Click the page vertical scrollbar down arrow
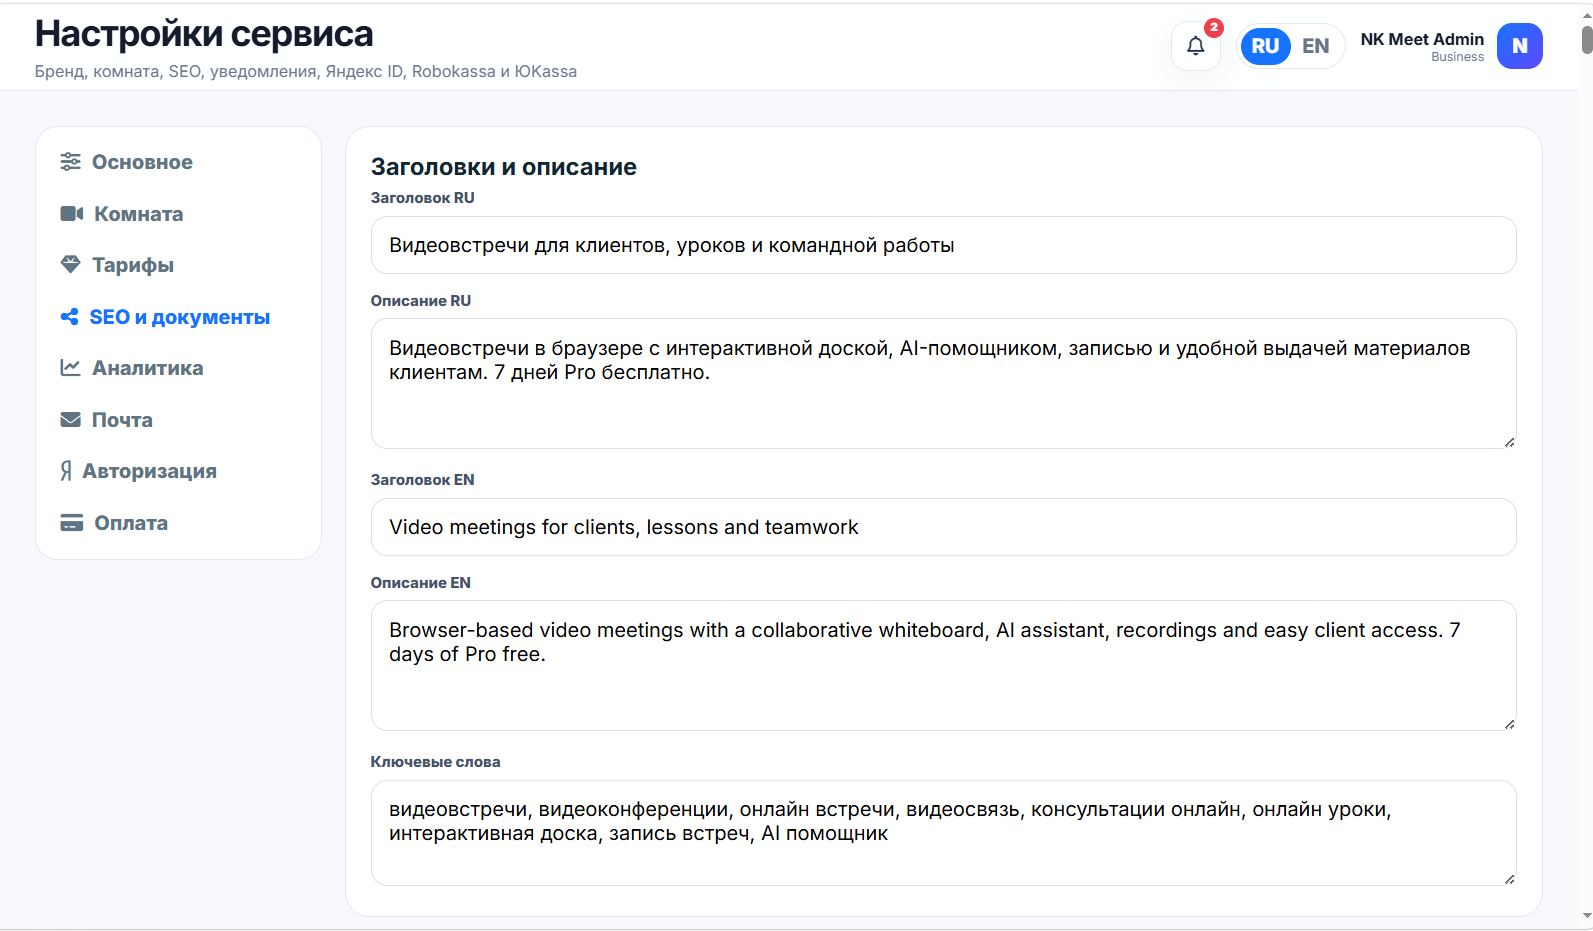The width and height of the screenshot is (1593, 931). [x=1586, y=916]
